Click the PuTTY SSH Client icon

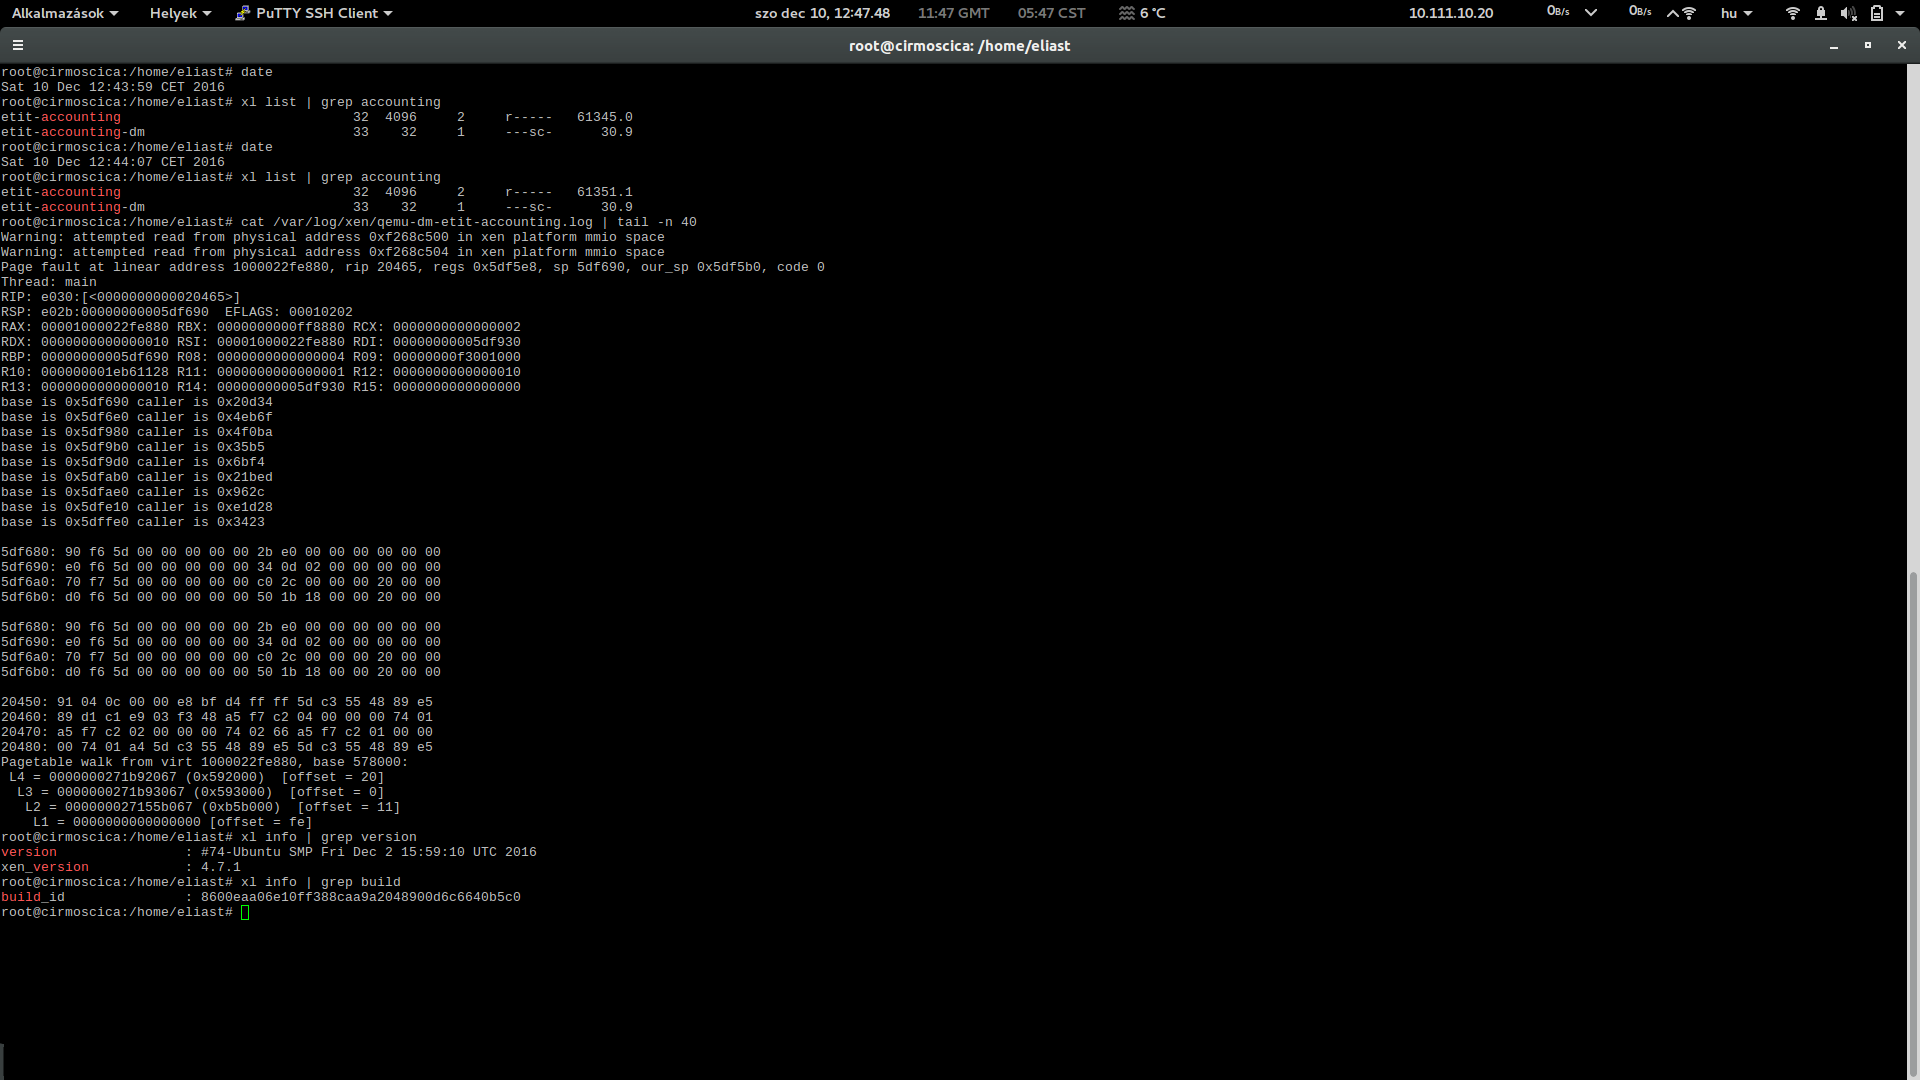tap(242, 13)
